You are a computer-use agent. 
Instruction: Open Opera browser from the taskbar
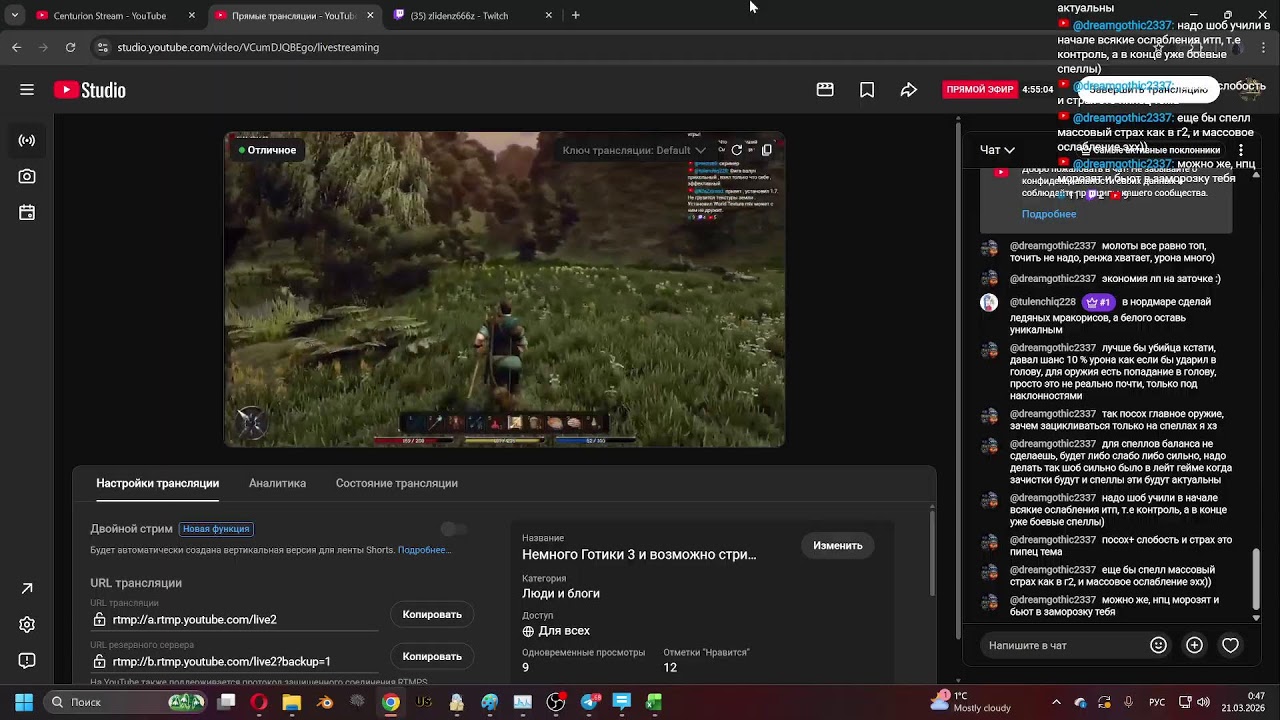pyautogui.click(x=259, y=702)
